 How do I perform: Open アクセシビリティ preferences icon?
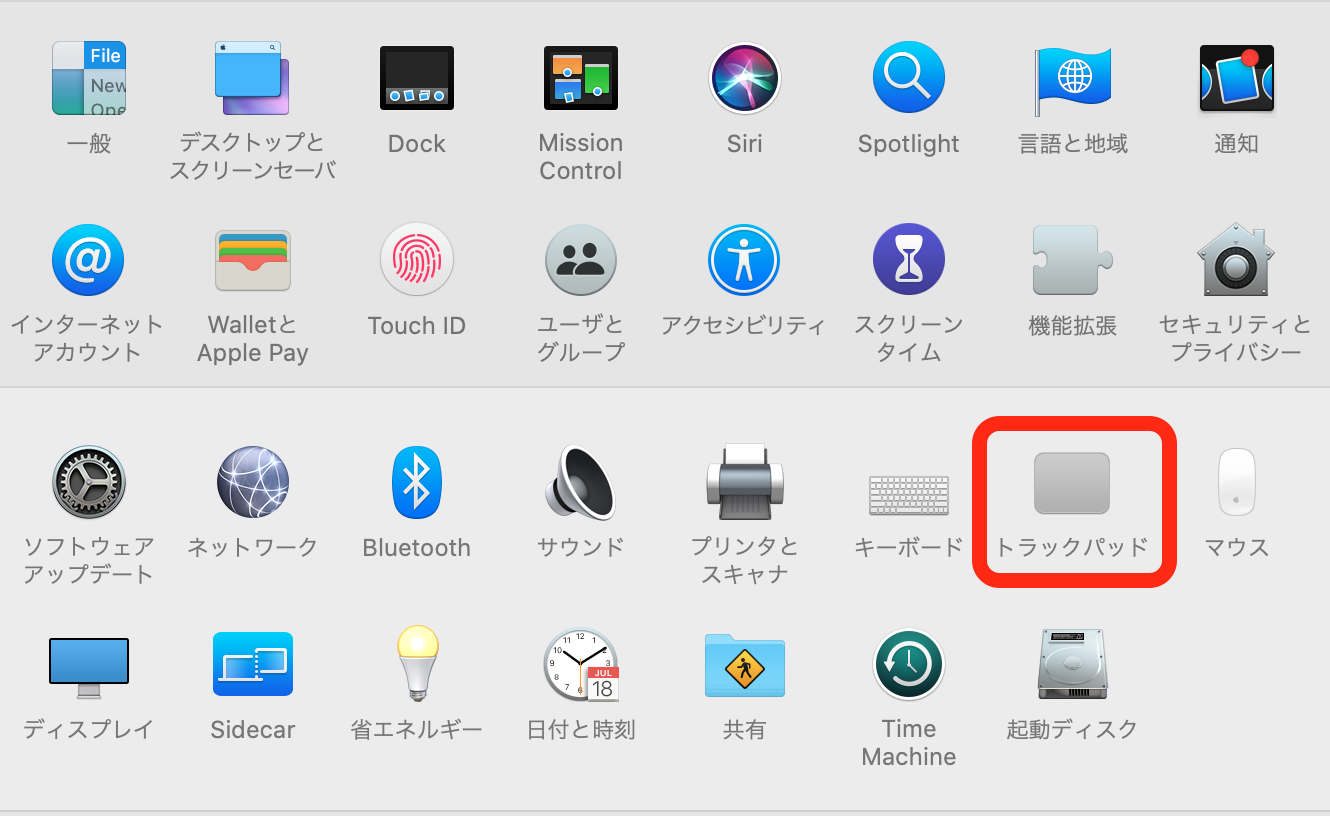(745, 260)
